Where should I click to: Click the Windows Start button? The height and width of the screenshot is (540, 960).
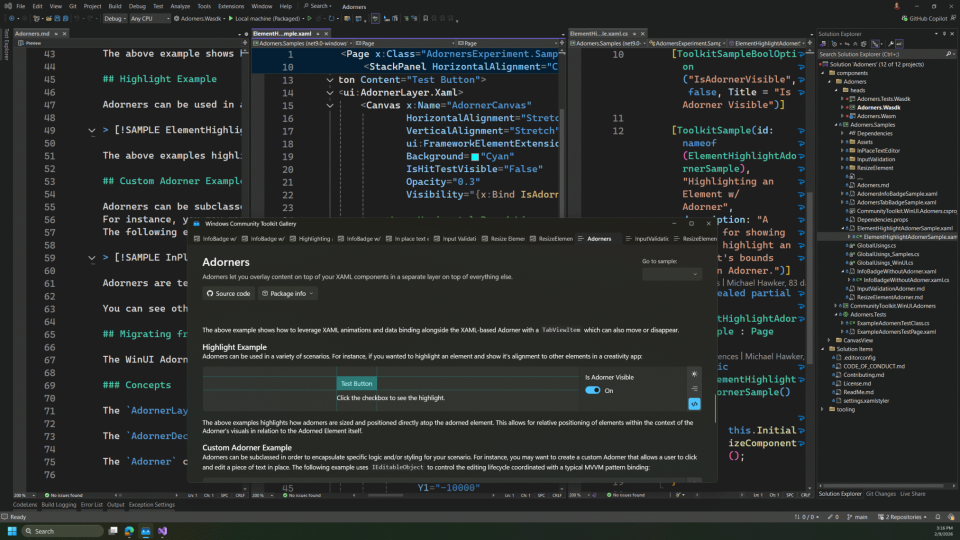click(x=12, y=531)
